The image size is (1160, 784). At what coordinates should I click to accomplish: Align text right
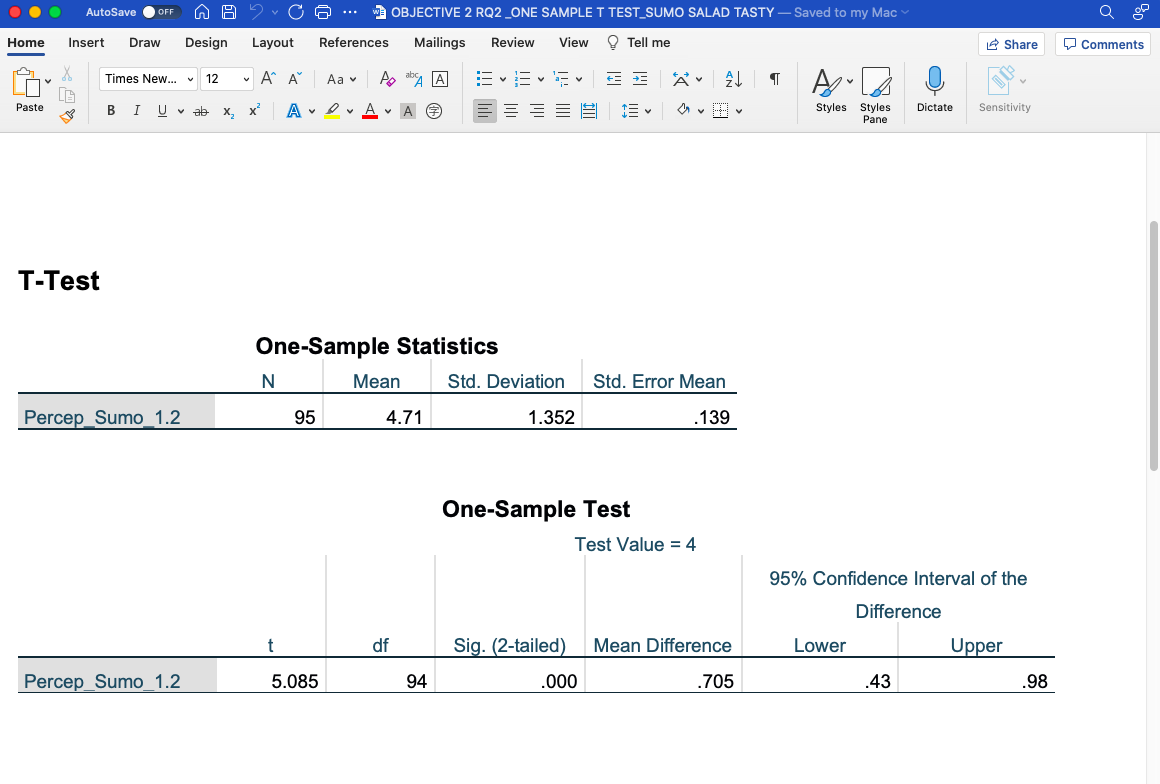coord(537,111)
